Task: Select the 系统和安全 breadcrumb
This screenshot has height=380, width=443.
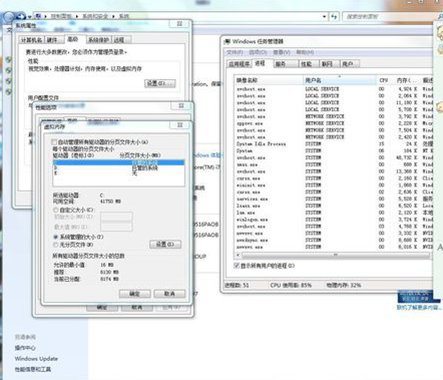Action: tap(95, 16)
